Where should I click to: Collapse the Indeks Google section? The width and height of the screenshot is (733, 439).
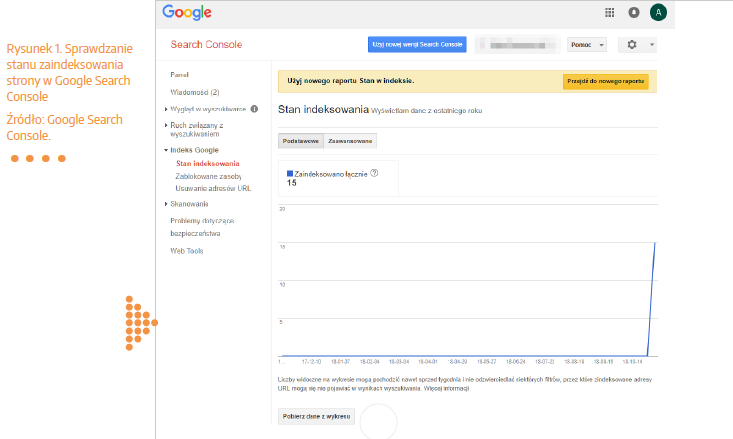click(166, 150)
